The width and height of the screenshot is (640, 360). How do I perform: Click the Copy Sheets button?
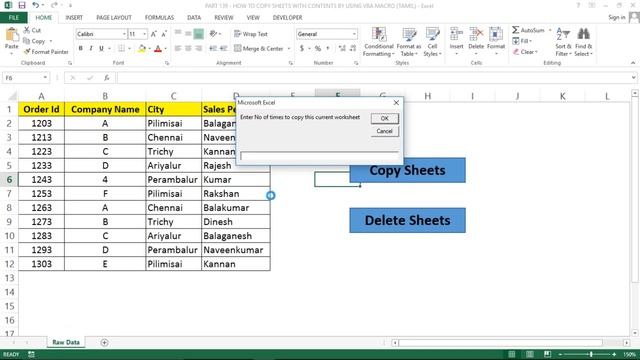coord(407,170)
